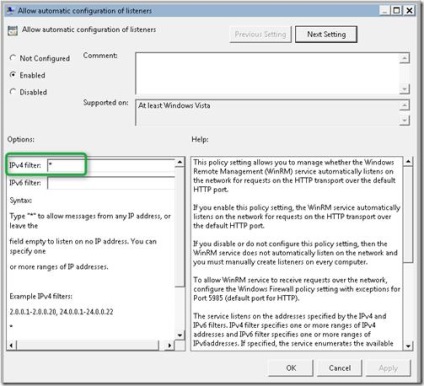Select the Not Configured radio option
Screen dimensions: 424x386
13,58
